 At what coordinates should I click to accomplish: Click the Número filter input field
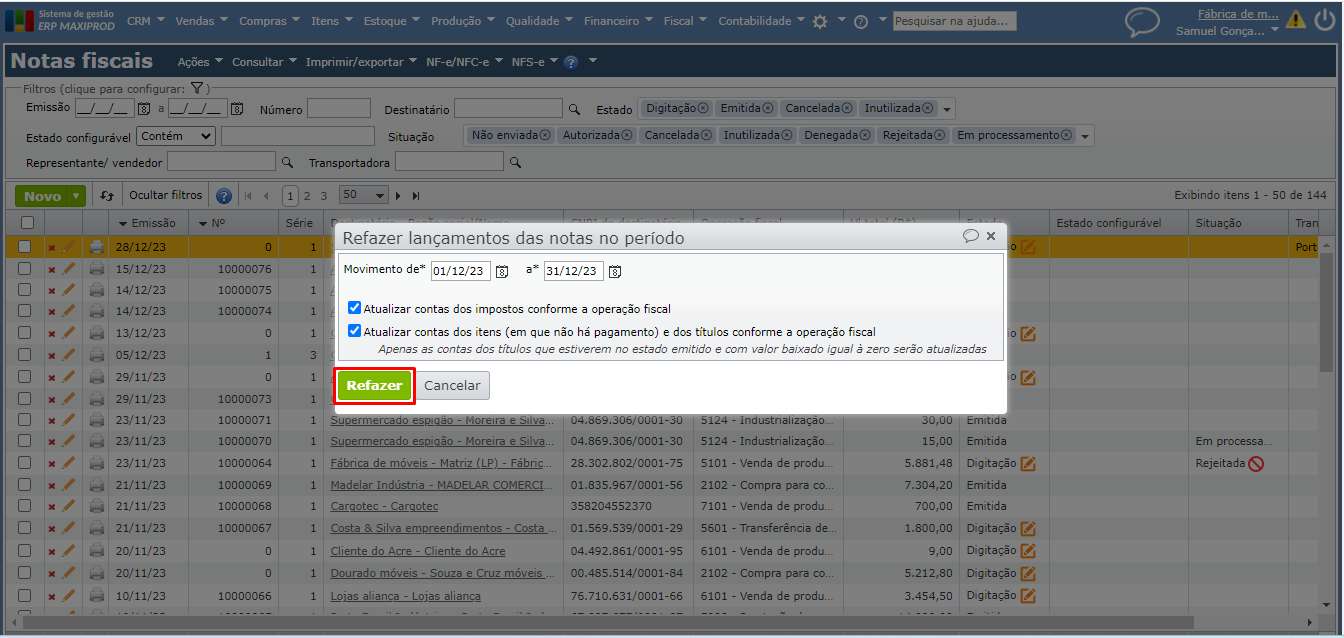tap(339, 109)
